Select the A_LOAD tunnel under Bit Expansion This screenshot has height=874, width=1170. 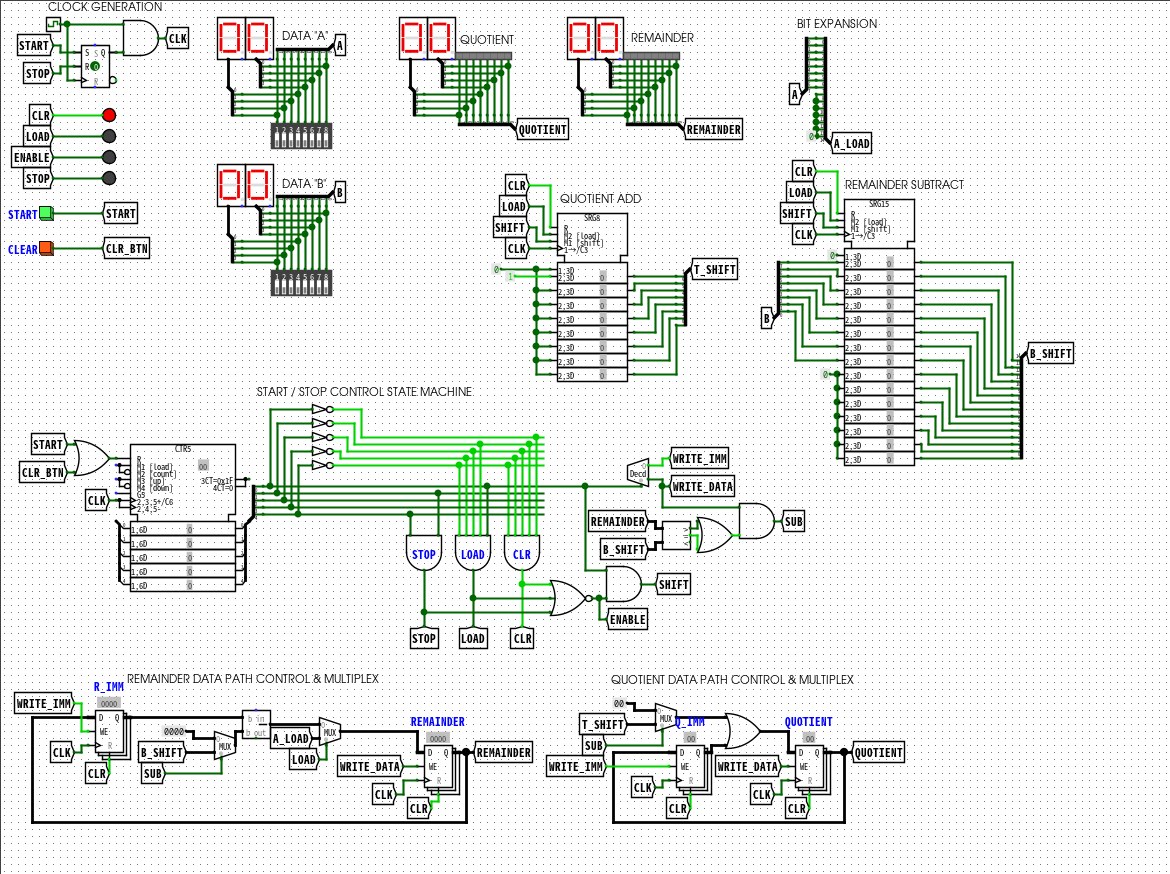click(851, 143)
